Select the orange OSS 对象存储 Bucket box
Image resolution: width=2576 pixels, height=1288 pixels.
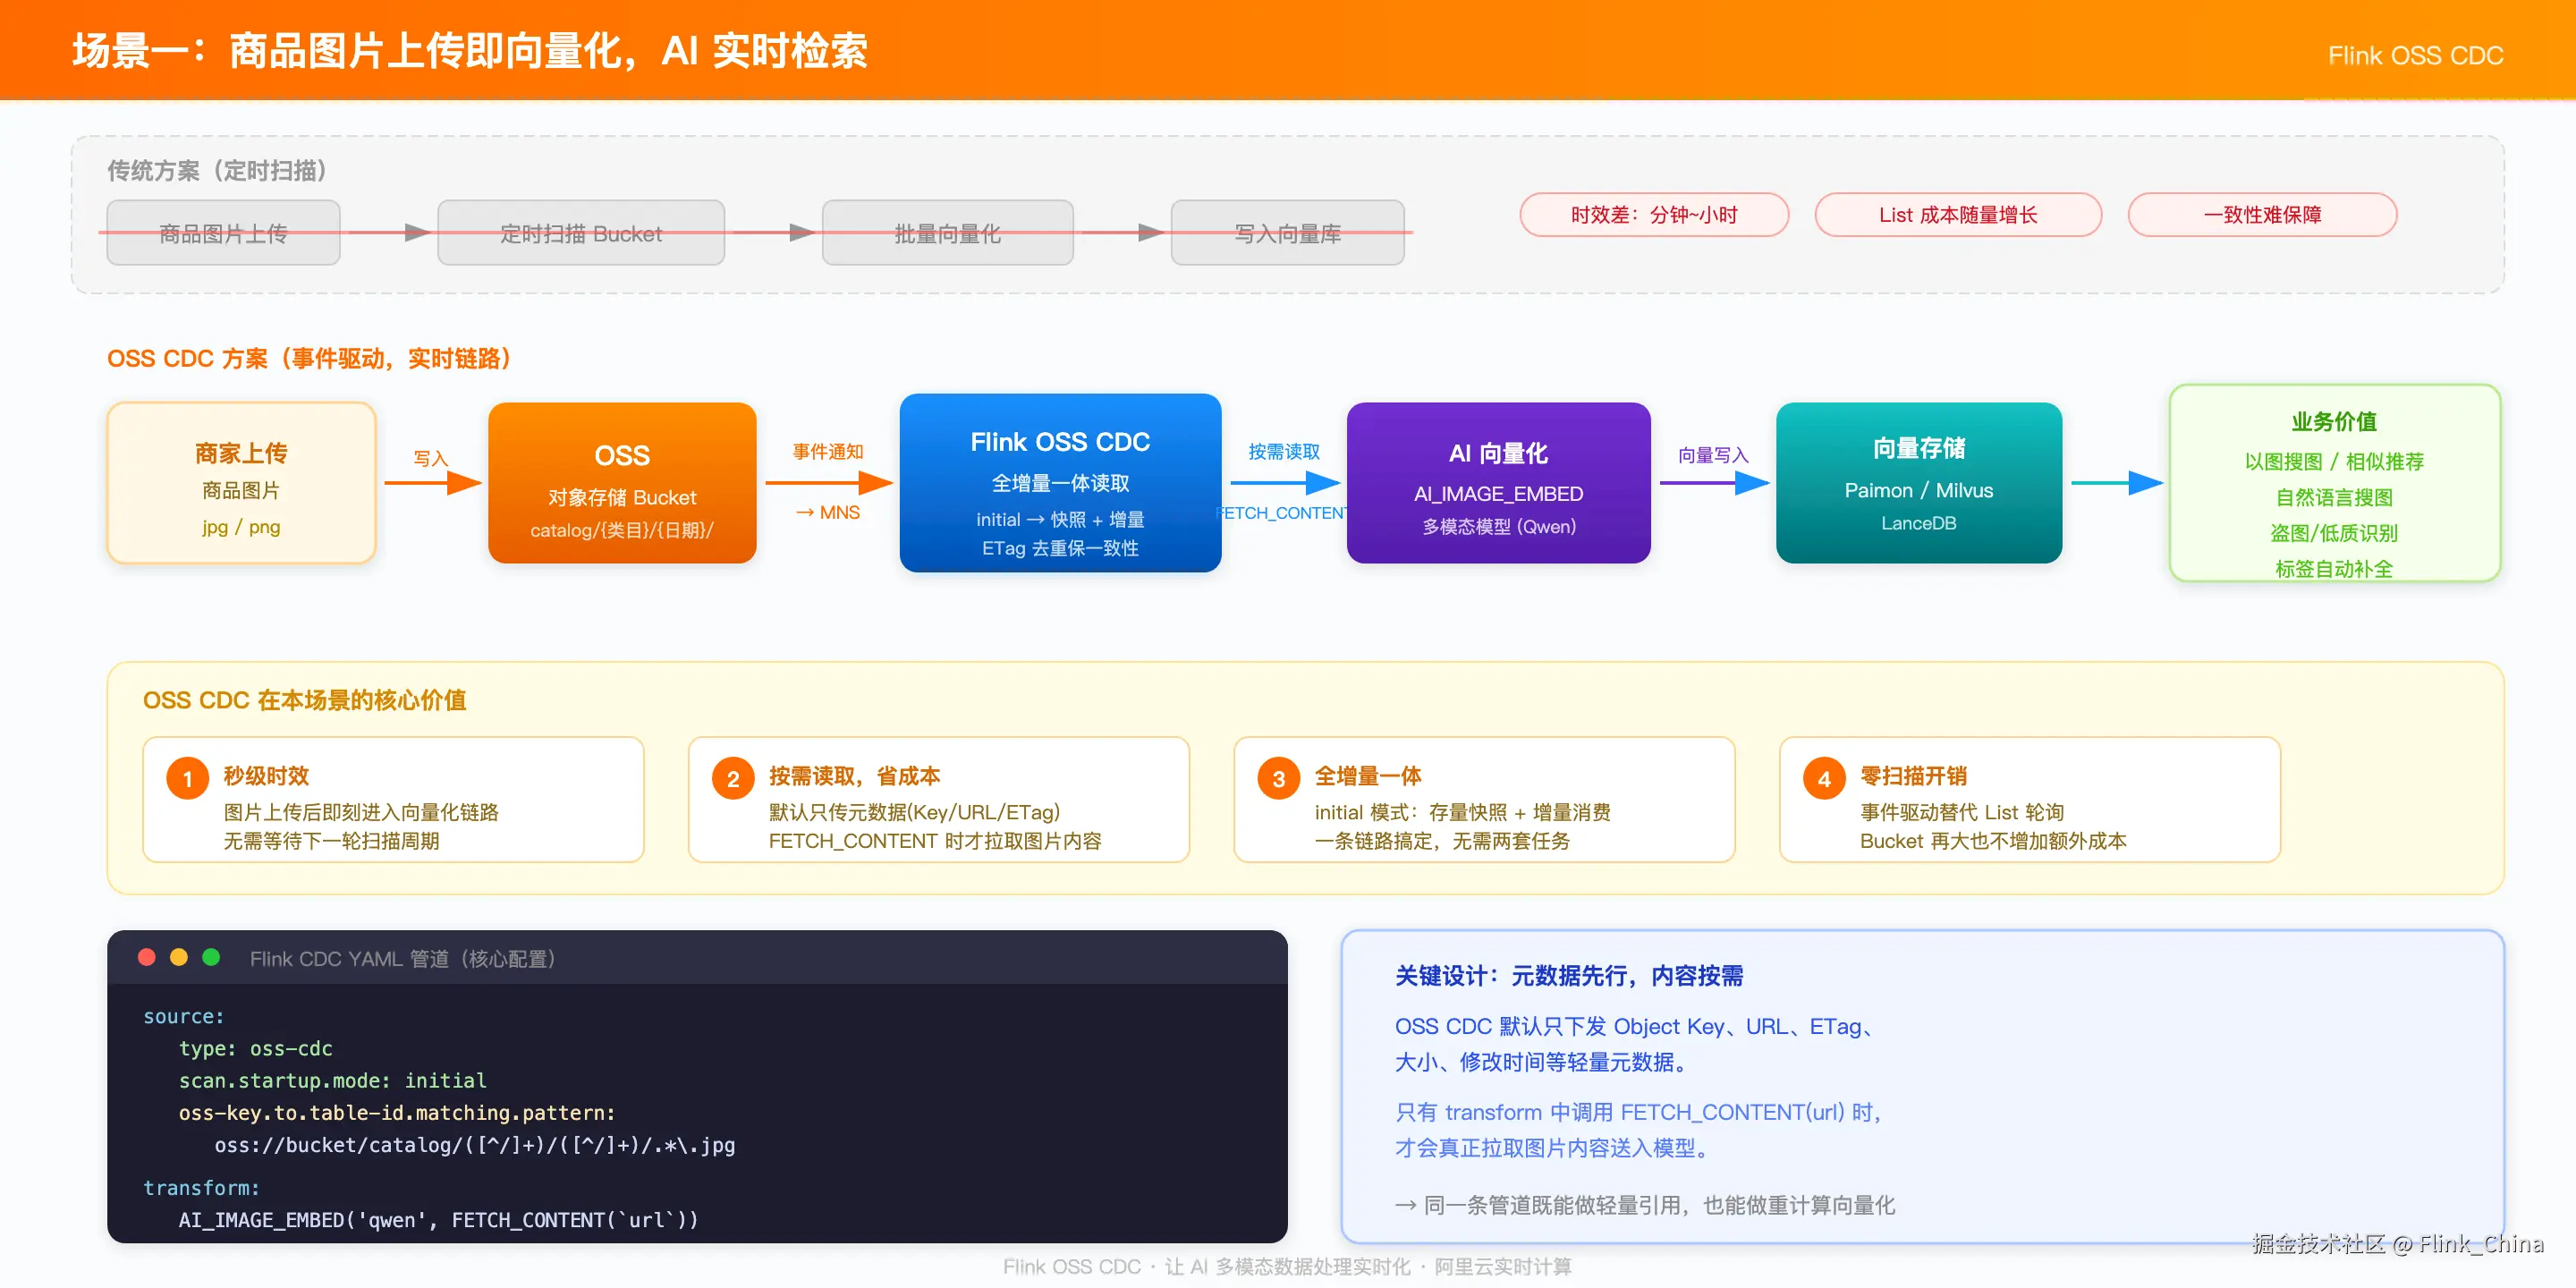pyautogui.click(x=622, y=483)
